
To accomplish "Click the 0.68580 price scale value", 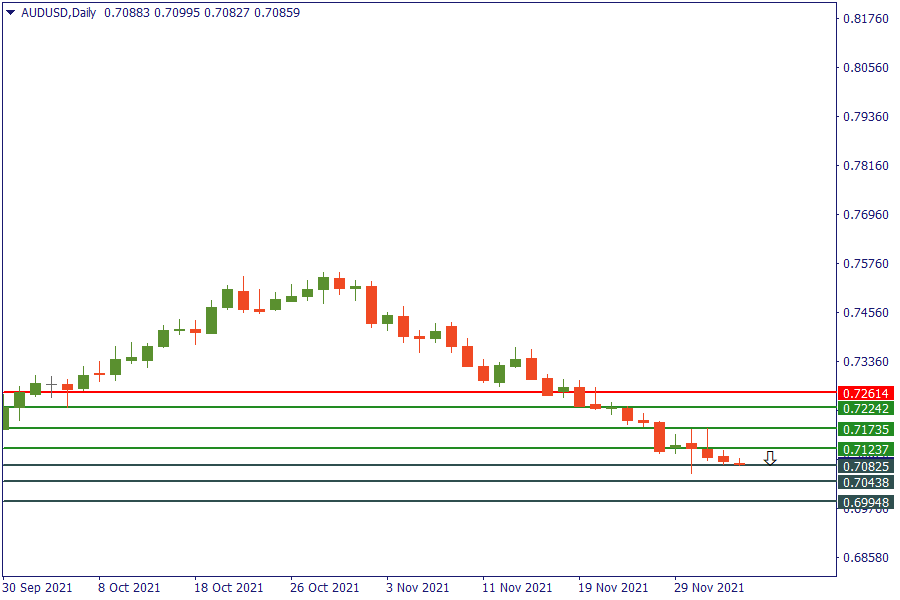I will (x=866, y=558).
